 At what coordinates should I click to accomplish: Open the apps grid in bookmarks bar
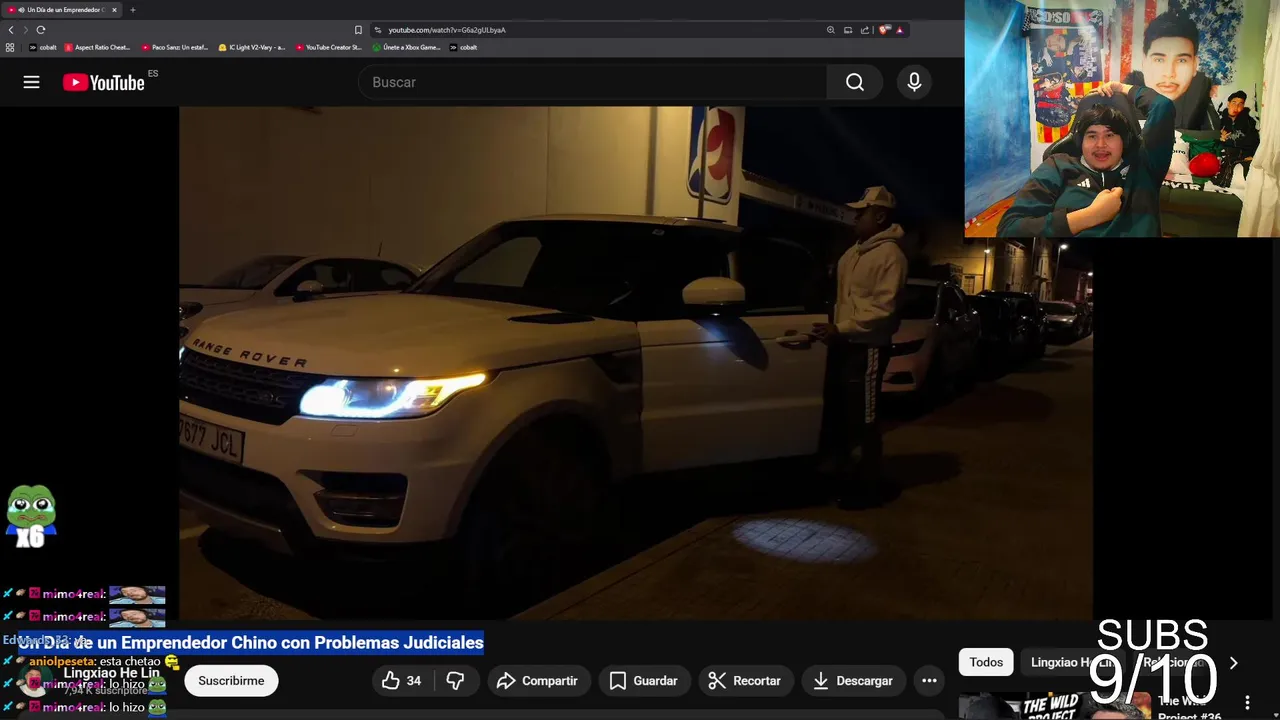coord(10,47)
